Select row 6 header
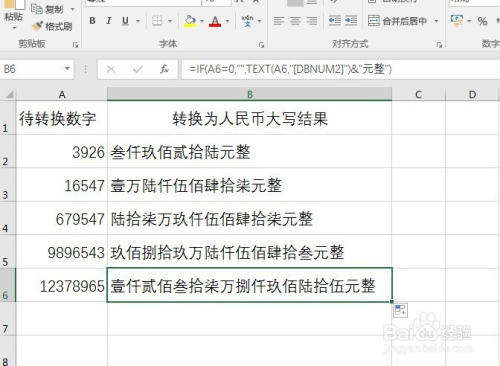This screenshot has width=500, height=366. pyautogui.click(x=7, y=285)
